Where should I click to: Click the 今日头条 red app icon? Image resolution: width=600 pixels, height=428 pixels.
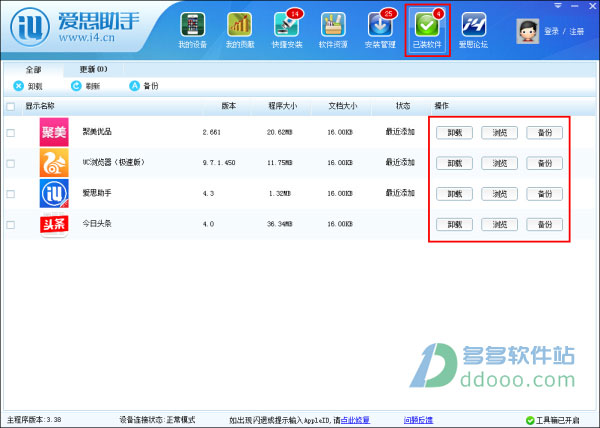54,225
